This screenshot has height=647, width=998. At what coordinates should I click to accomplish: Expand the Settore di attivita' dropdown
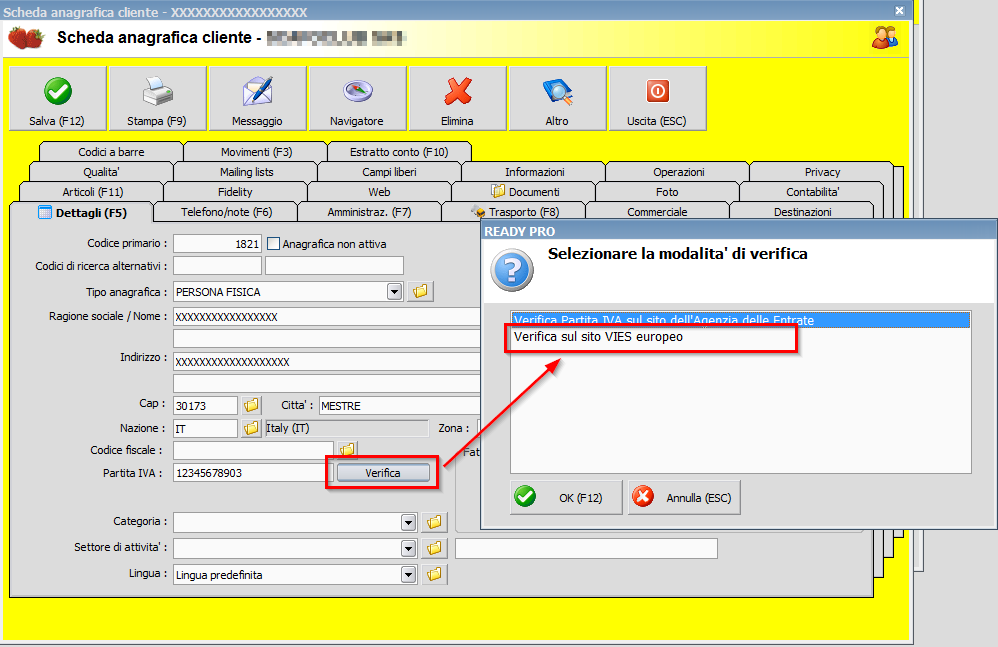coord(409,548)
